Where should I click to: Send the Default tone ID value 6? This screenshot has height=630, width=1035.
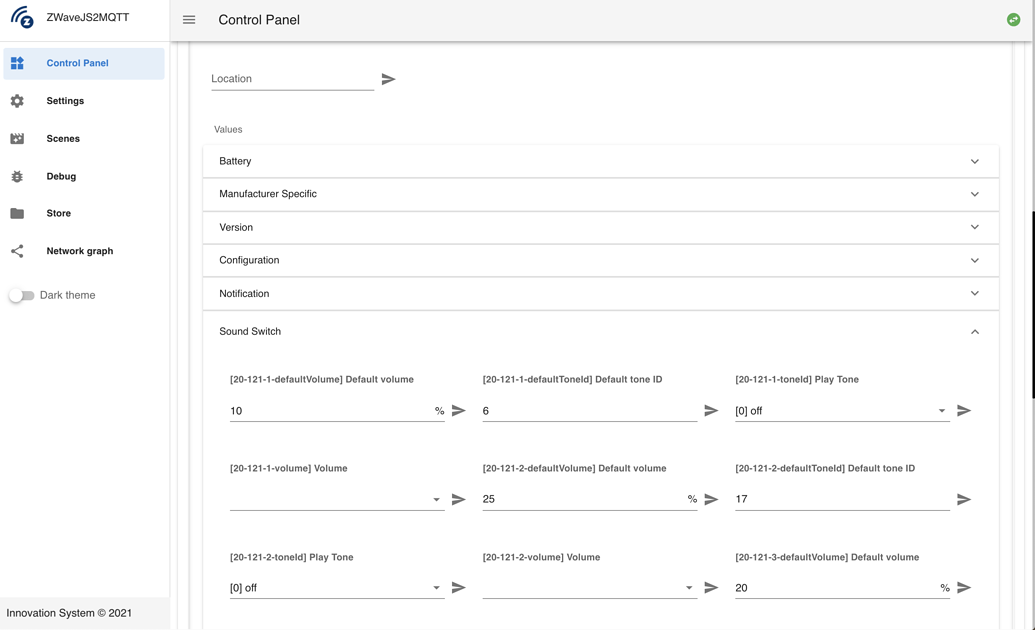tap(710, 410)
